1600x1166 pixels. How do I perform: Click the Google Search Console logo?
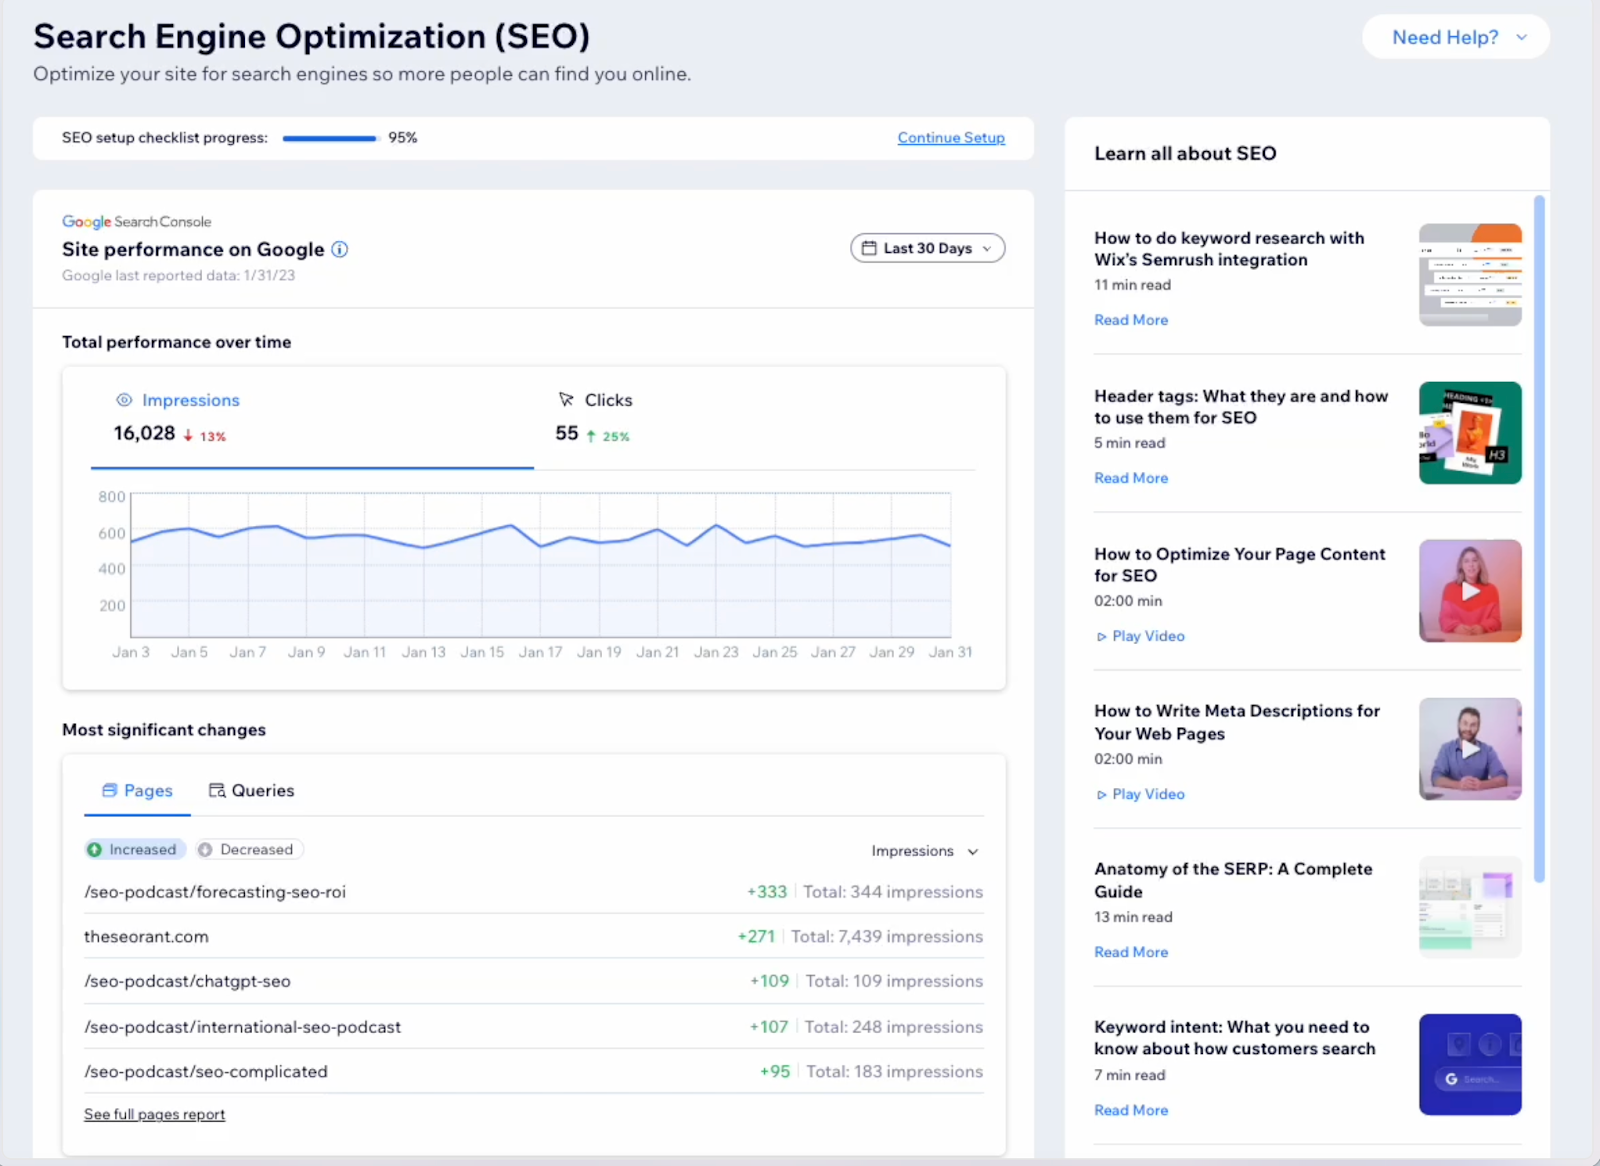(137, 221)
